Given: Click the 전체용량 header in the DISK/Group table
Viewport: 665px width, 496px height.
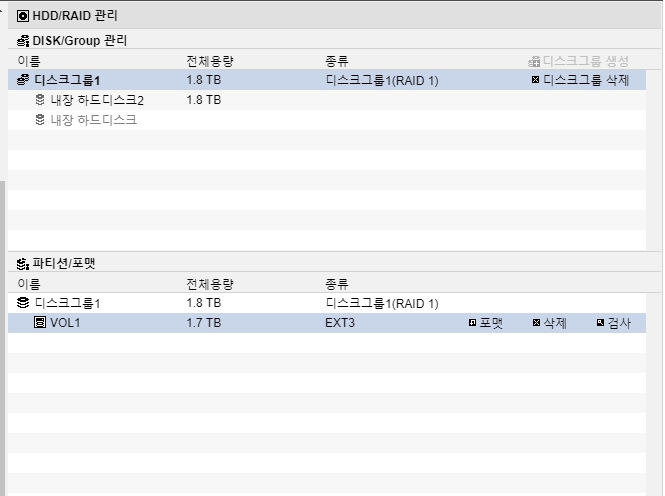Looking at the screenshot, I should (x=210, y=61).
